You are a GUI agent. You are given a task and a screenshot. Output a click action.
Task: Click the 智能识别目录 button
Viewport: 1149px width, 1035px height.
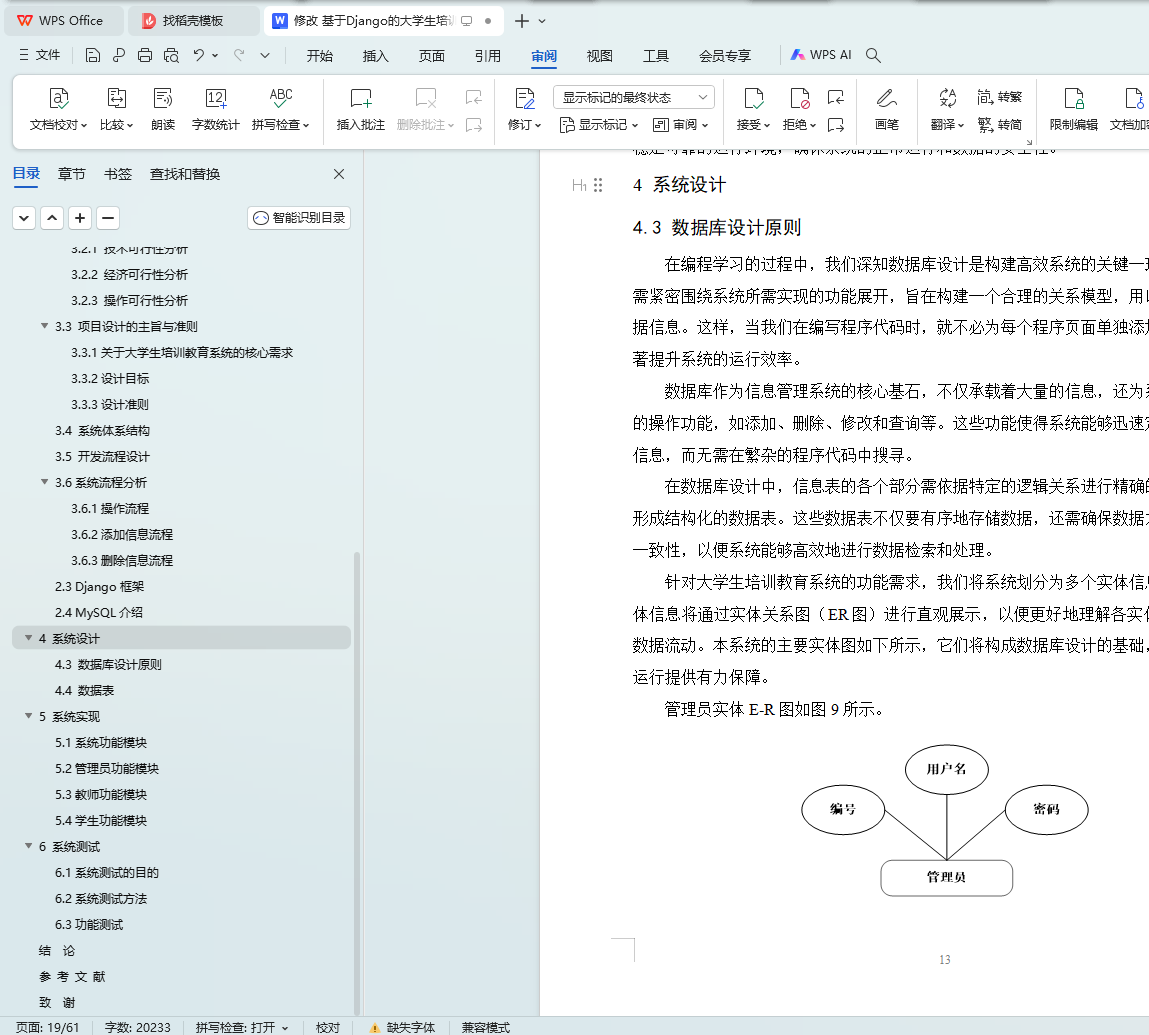point(299,218)
